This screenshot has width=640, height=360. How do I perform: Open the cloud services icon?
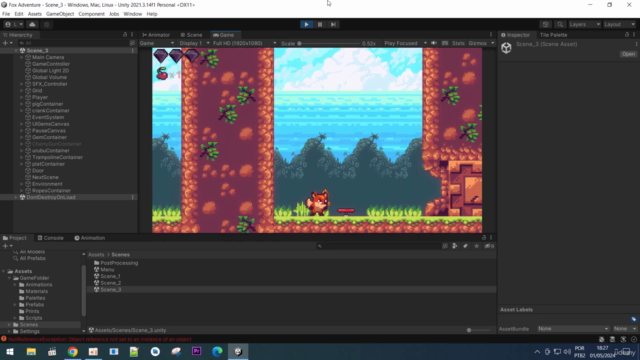32,24
